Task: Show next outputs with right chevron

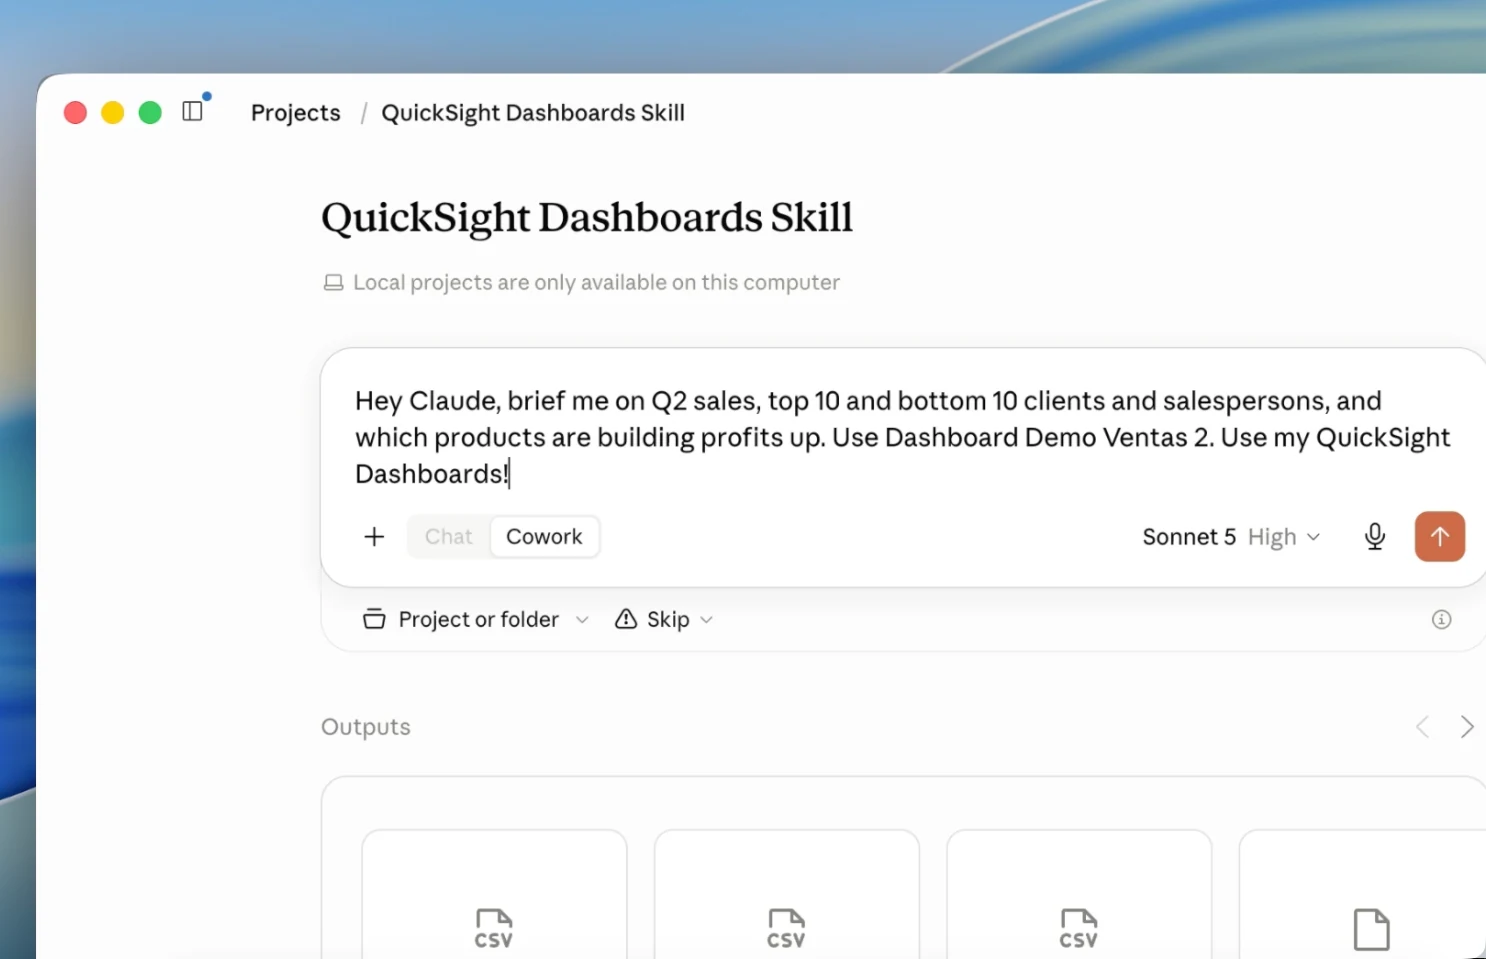Action: tap(1466, 727)
